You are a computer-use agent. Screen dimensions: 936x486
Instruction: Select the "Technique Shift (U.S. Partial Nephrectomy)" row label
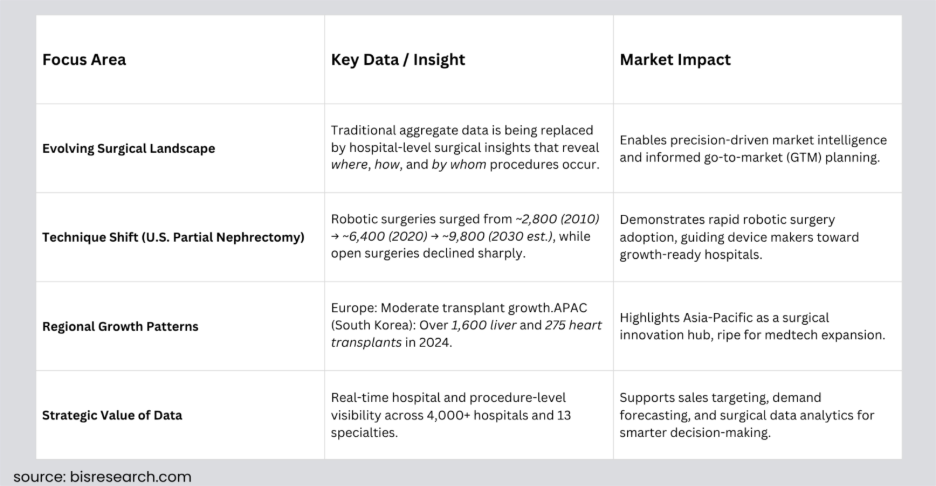pyautogui.click(x=173, y=238)
